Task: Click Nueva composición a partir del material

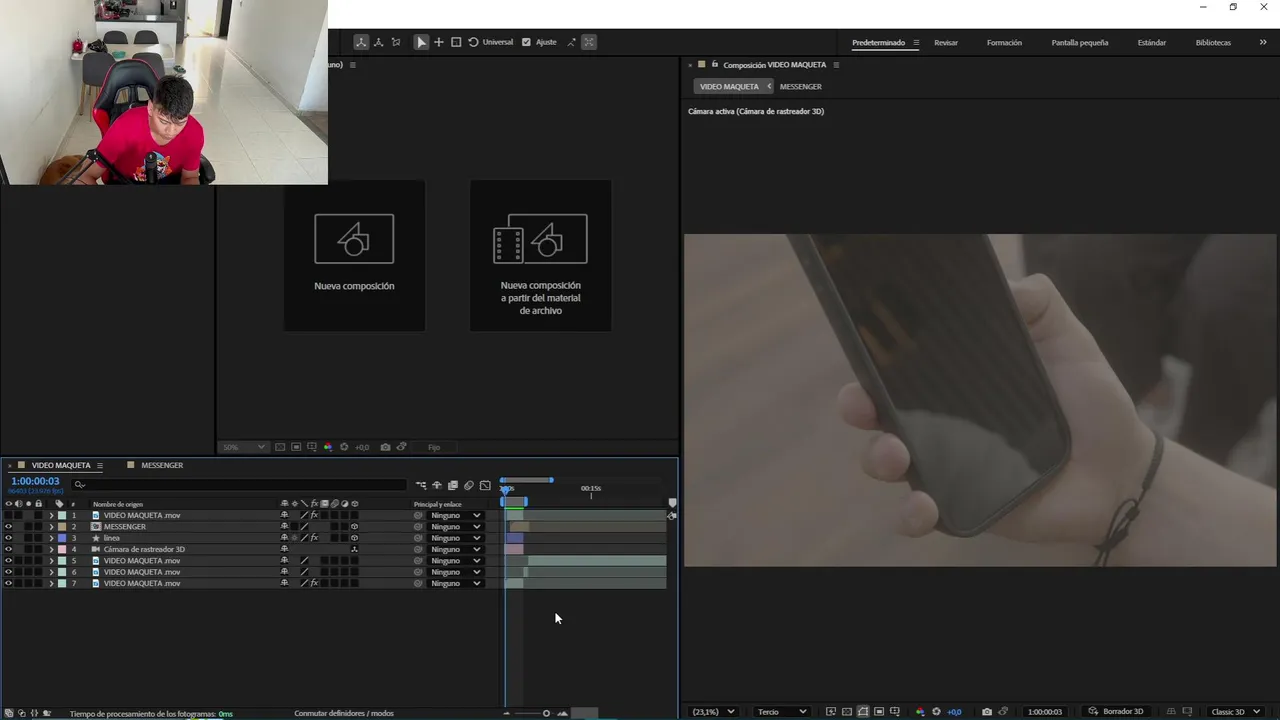Action: [540, 255]
